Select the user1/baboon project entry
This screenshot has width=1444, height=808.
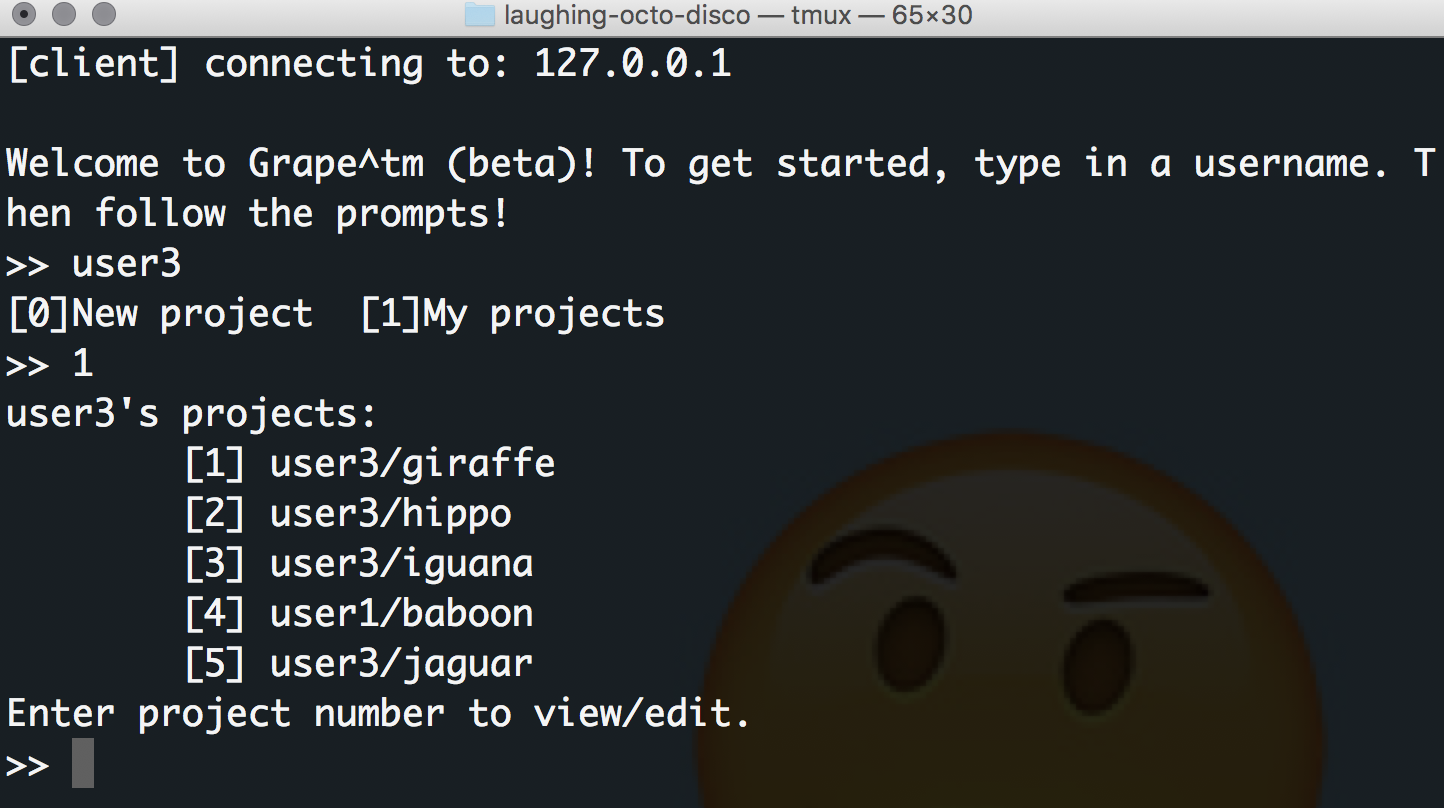[x=359, y=614]
